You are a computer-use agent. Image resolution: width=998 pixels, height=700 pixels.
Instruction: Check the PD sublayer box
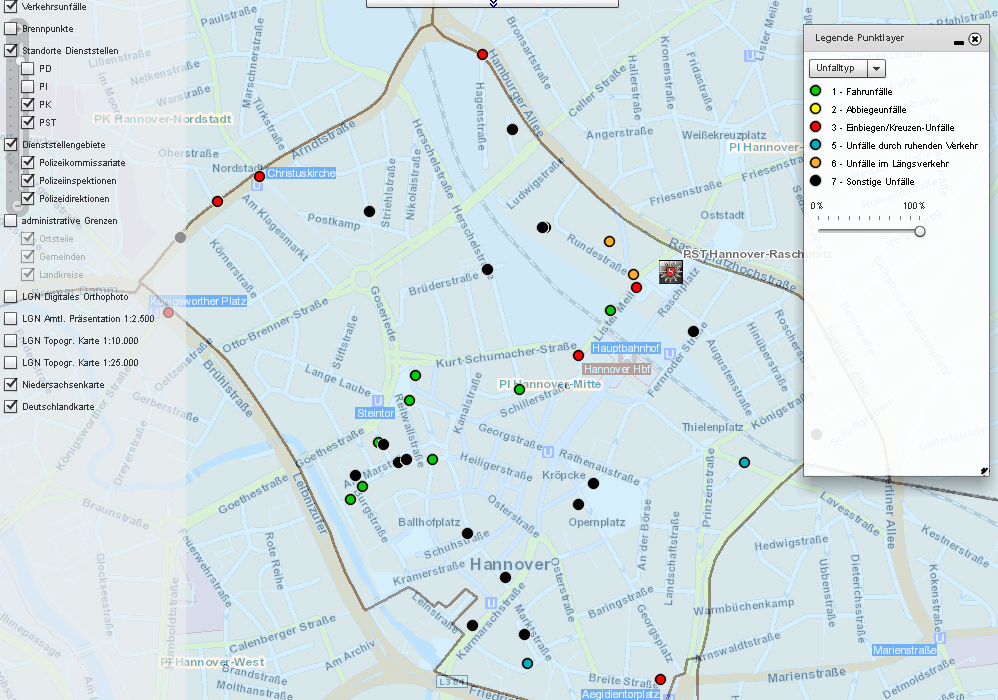(27, 68)
